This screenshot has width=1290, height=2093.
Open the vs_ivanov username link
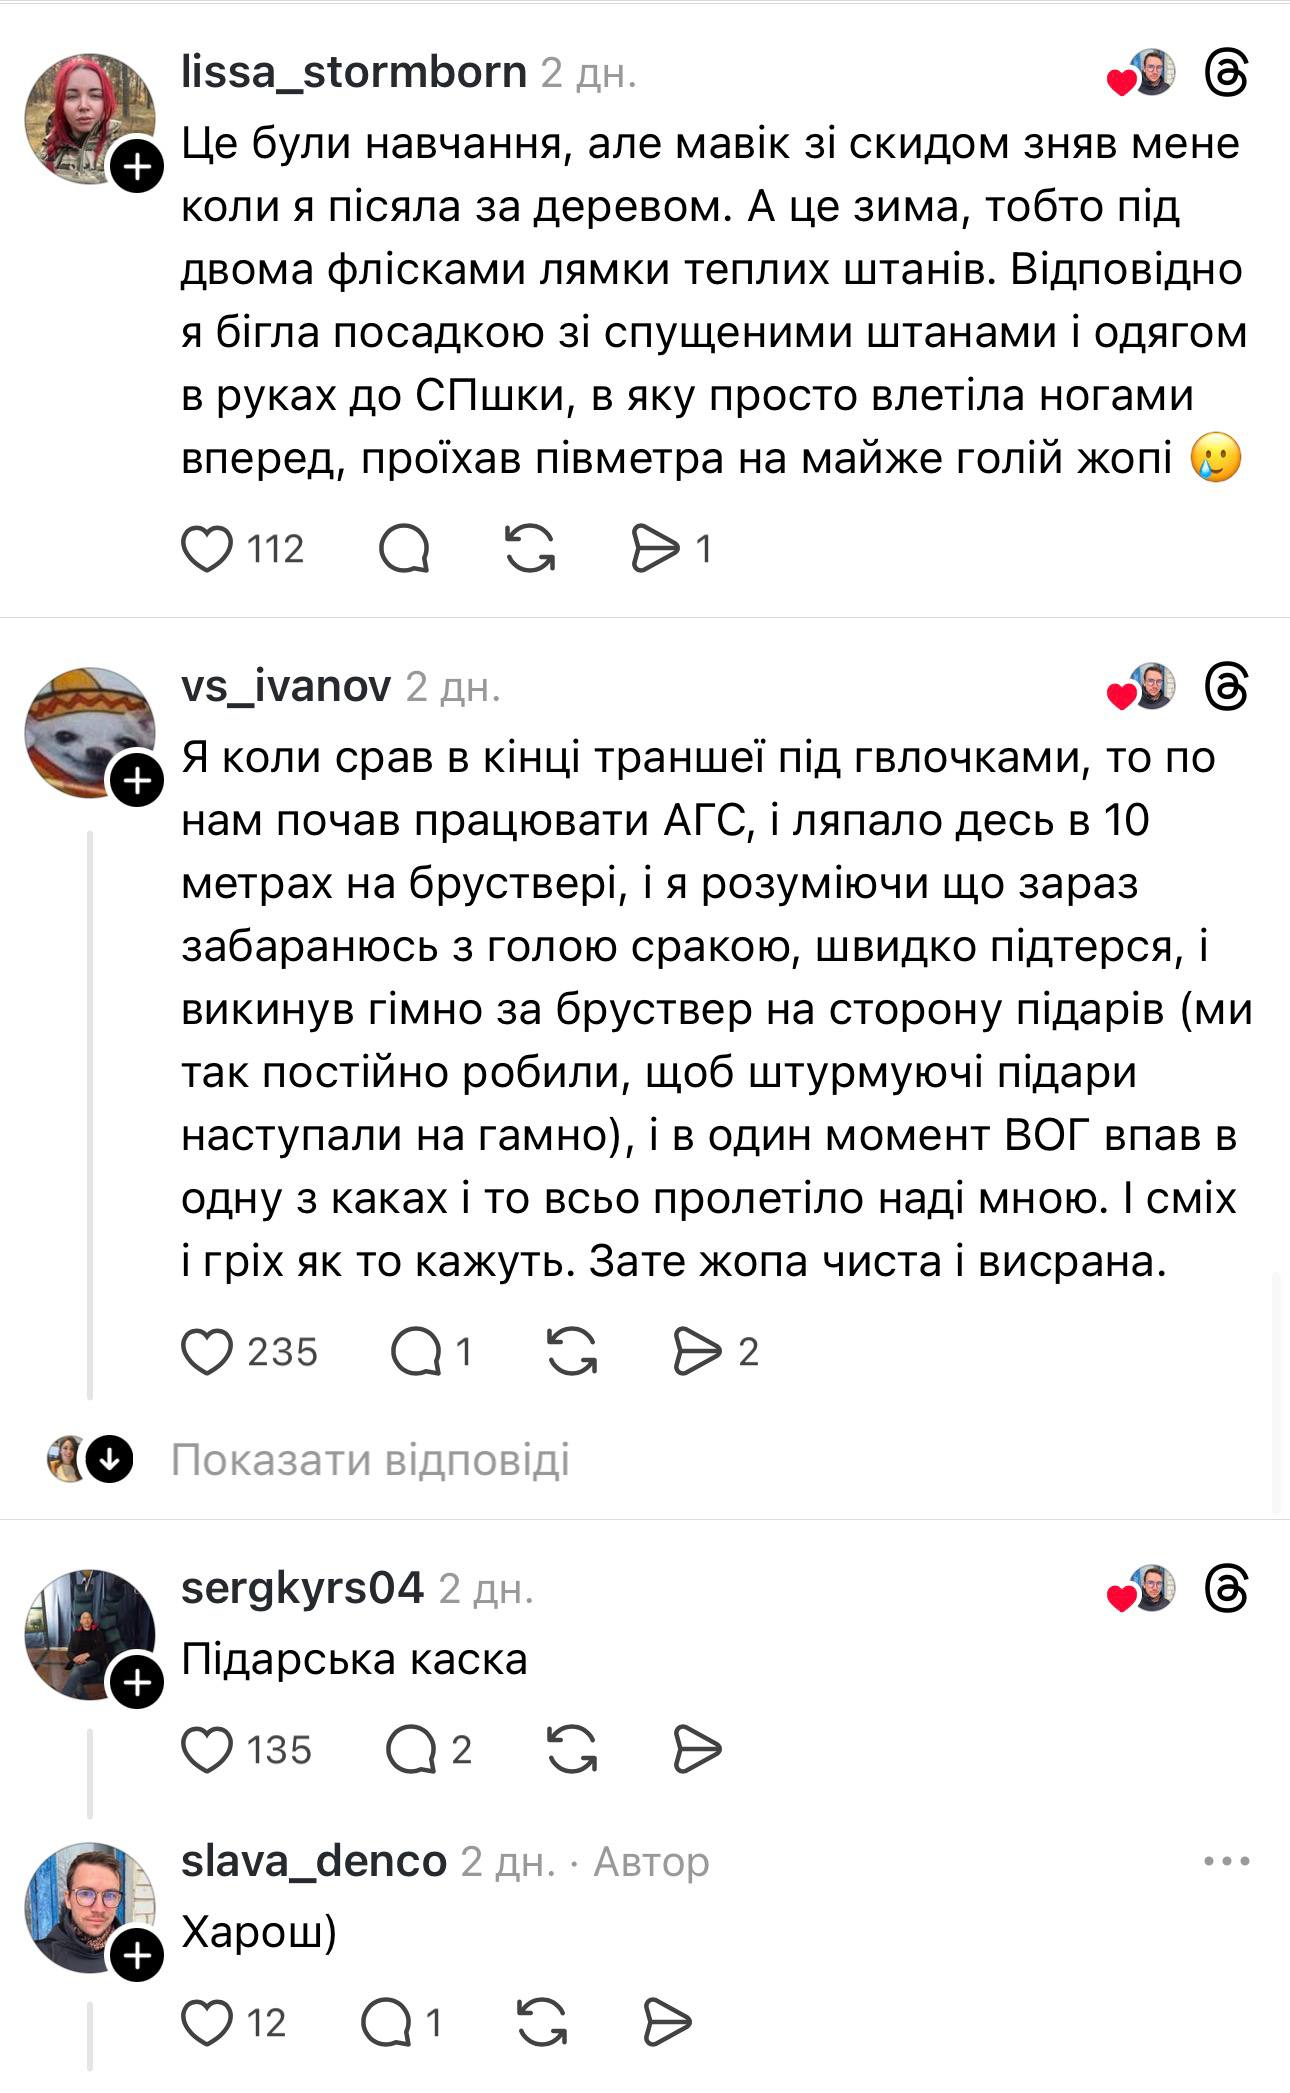[x=286, y=686]
